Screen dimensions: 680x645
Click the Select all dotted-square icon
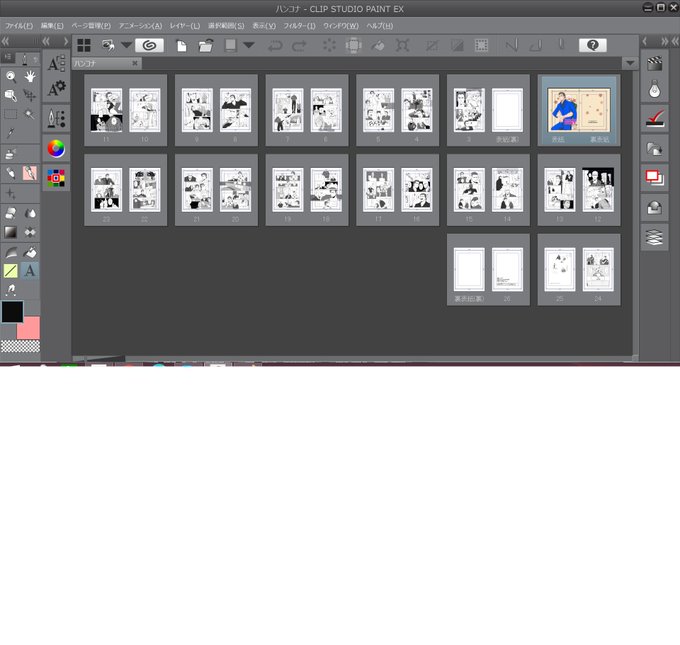(481, 46)
